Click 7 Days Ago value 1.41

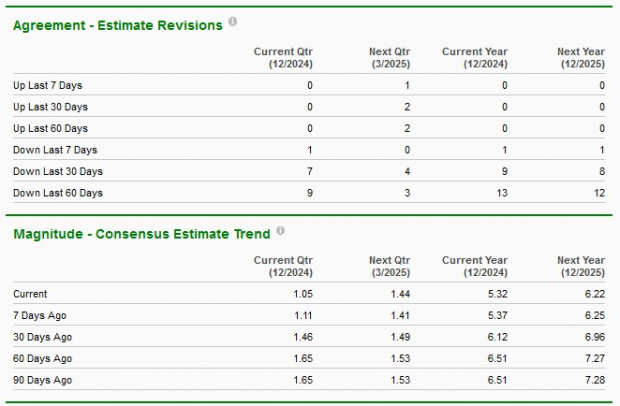click(401, 315)
